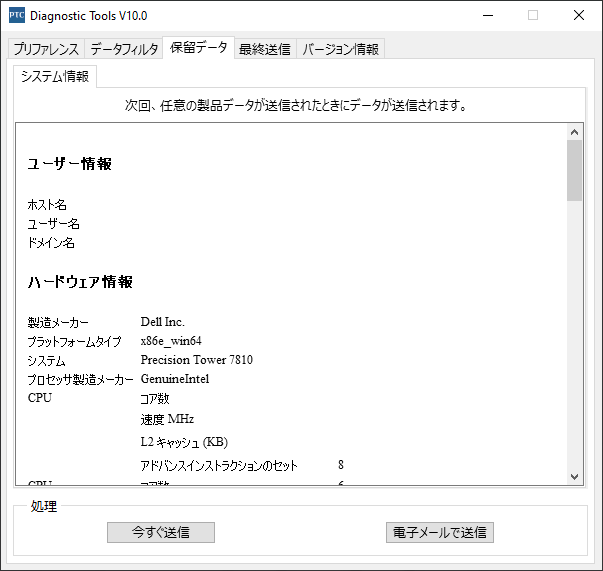Click the 速度 MHz label
Image resolution: width=603 pixels, height=571 pixels.
(x=167, y=419)
